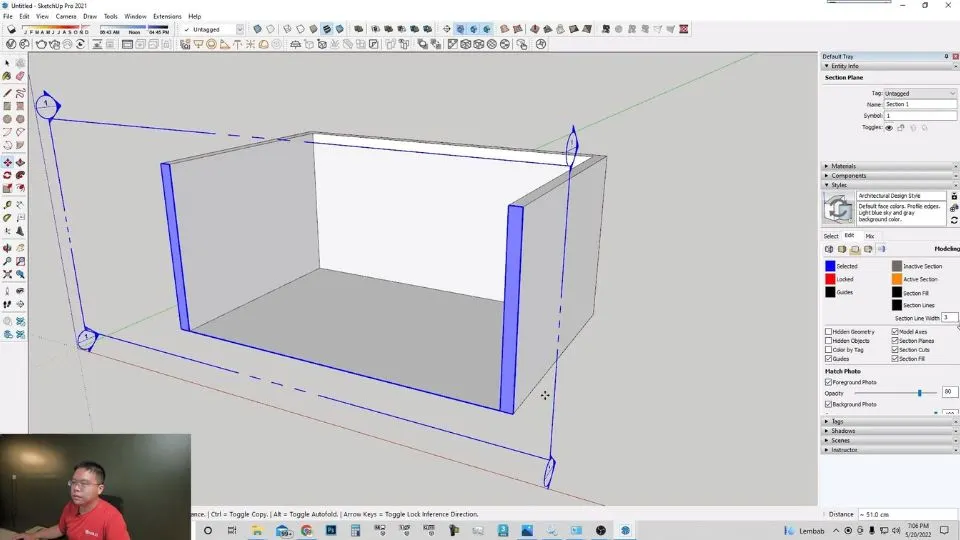Open the Camera menu
The width and height of the screenshot is (960, 540).
(x=66, y=17)
